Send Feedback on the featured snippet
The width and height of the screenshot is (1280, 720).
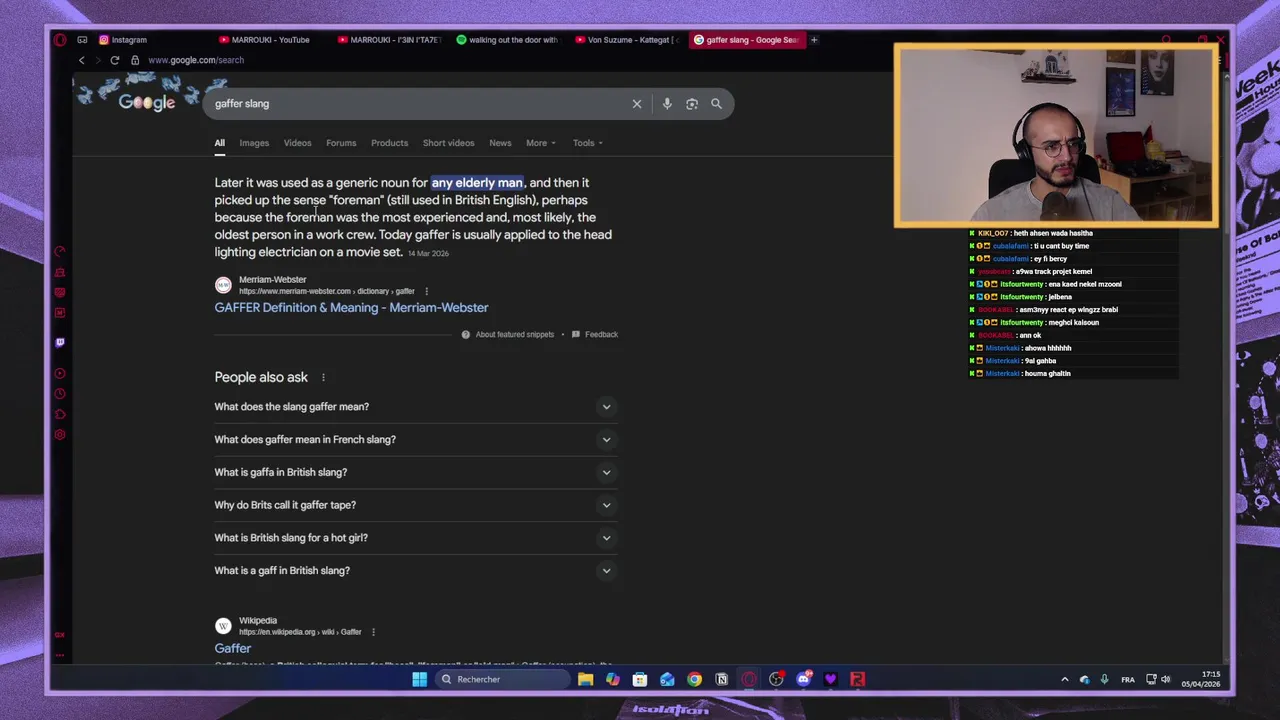coord(594,335)
